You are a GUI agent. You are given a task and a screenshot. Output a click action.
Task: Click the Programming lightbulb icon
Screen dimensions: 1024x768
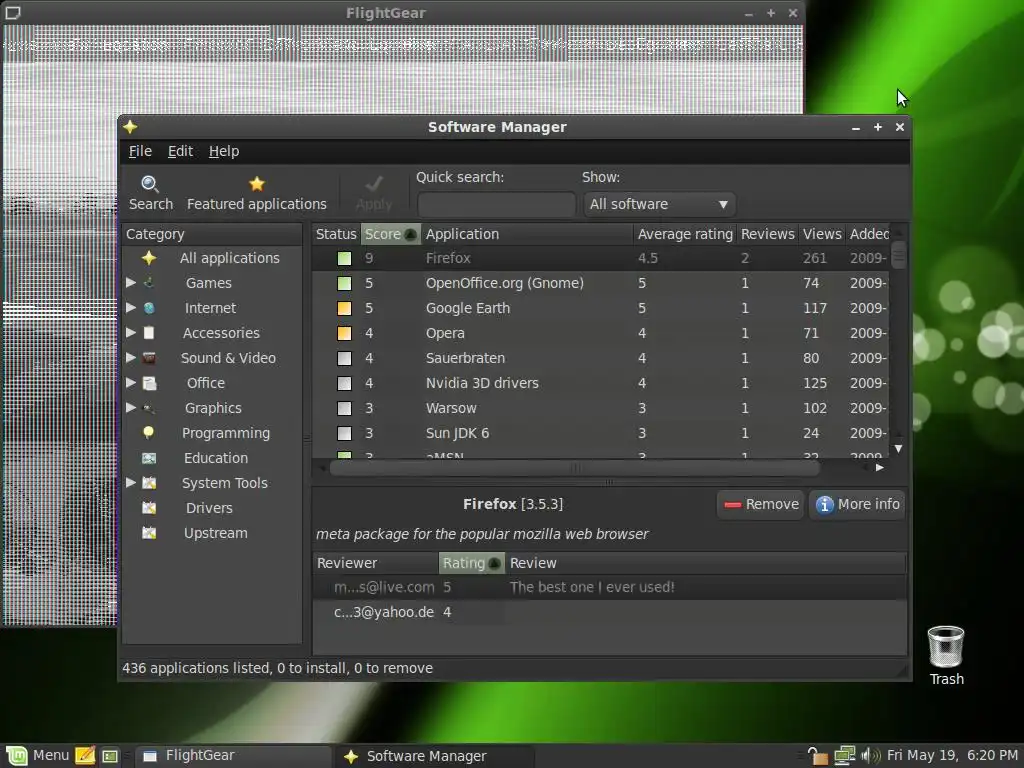coord(149,433)
